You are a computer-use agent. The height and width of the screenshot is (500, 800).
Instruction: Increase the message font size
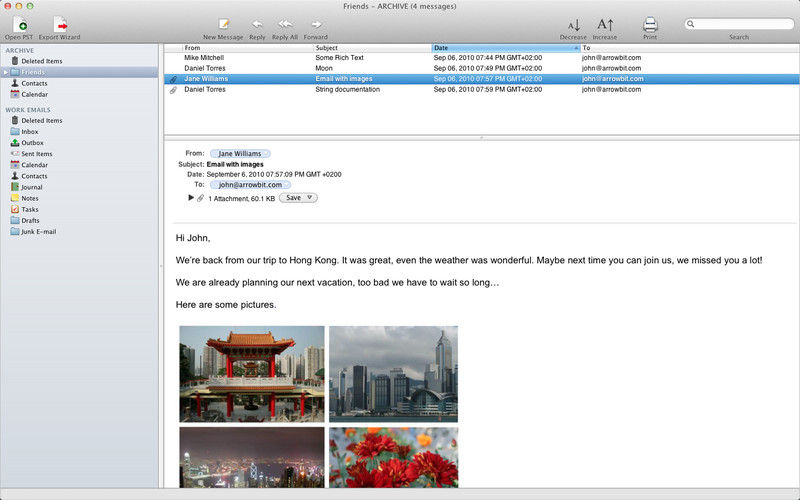[x=605, y=24]
